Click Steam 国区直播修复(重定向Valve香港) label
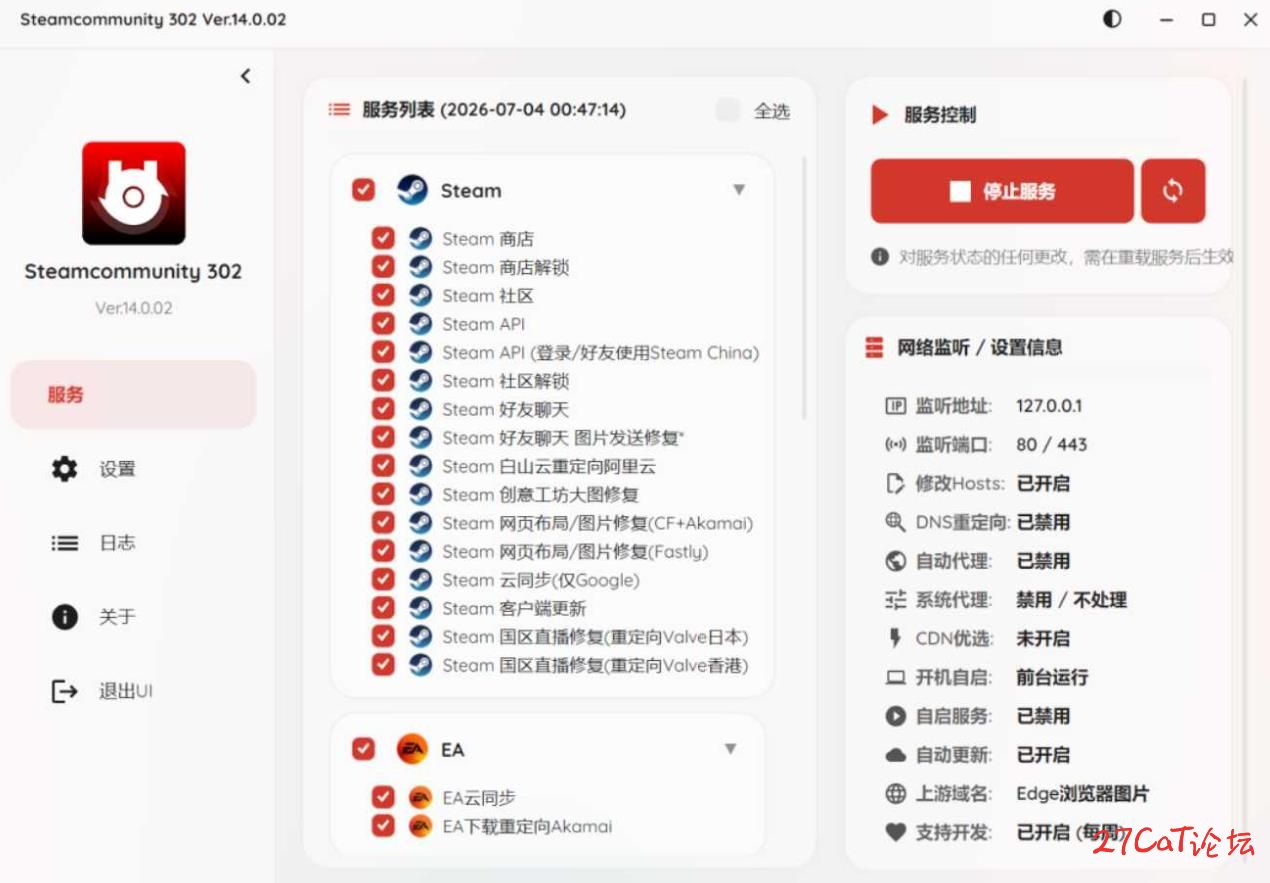 (x=595, y=665)
